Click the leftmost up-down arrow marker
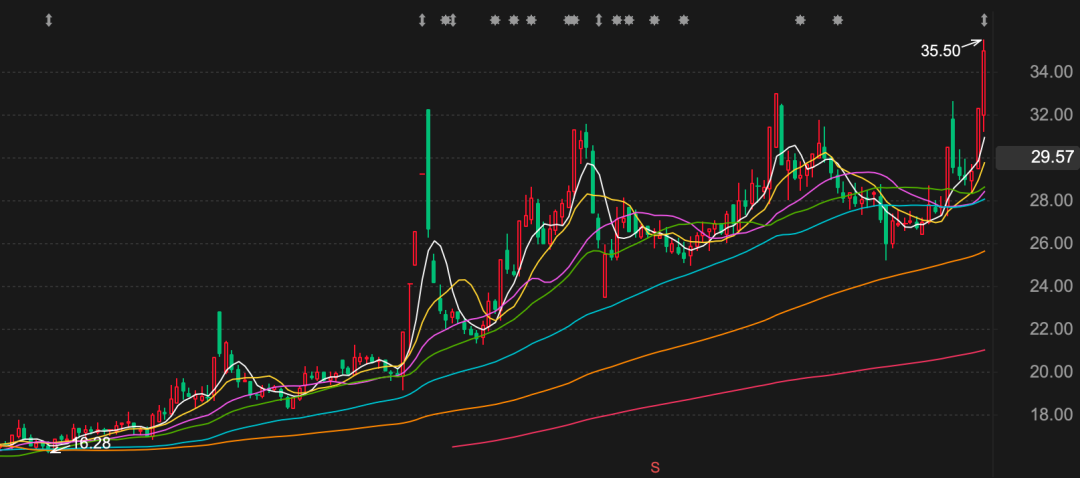 point(48,20)
